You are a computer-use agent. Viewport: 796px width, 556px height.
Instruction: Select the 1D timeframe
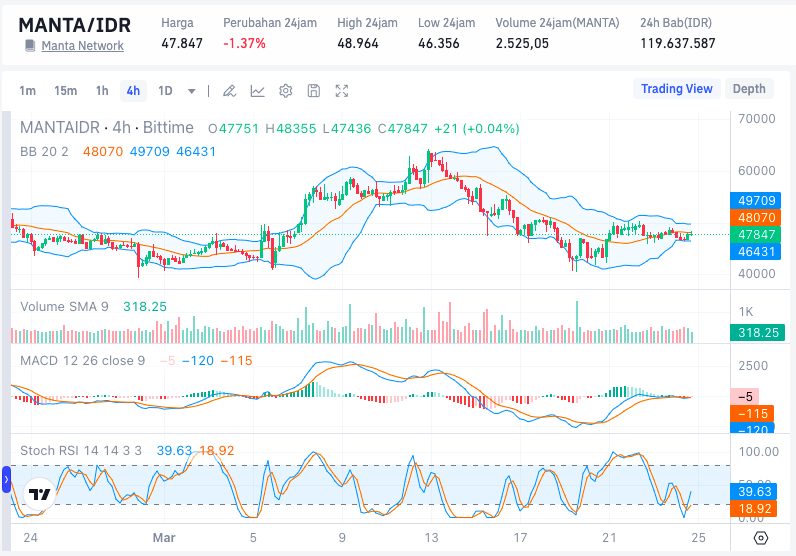pos(165,91)
